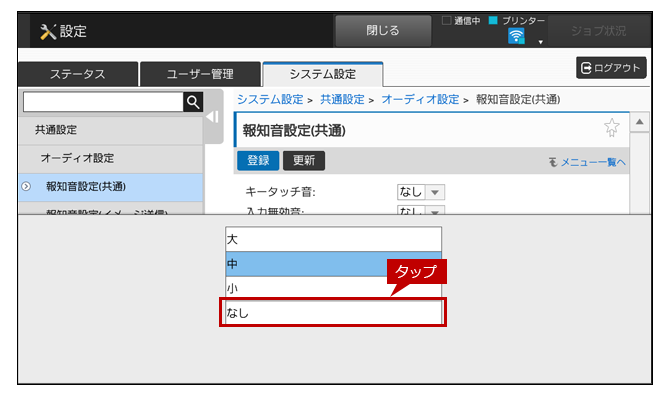The image size is (670, 396).
Task: Open the キータッチ音 dropdown
Action: (421, 192)
